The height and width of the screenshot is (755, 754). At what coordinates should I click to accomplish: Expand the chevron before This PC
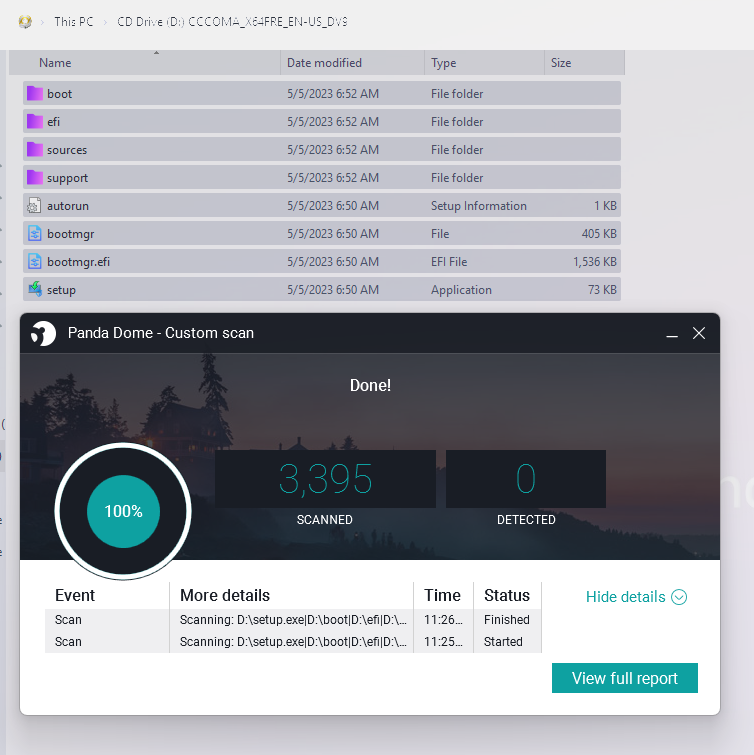click(42, 22)
